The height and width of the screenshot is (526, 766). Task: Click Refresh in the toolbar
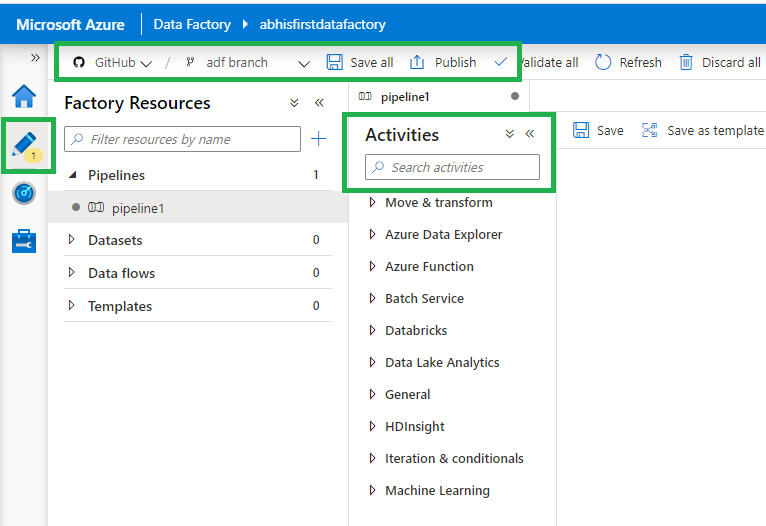click(628, 62)
